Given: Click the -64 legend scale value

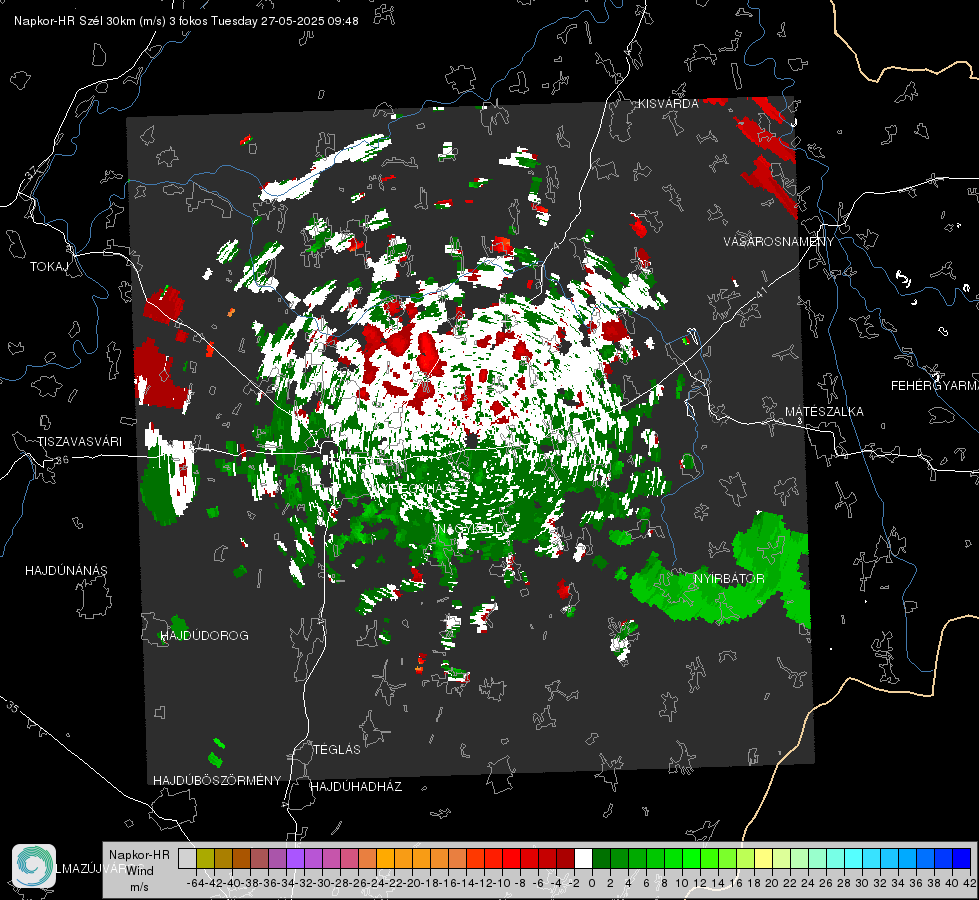Looking at the screenshot, I should click(x=195, y=883).
